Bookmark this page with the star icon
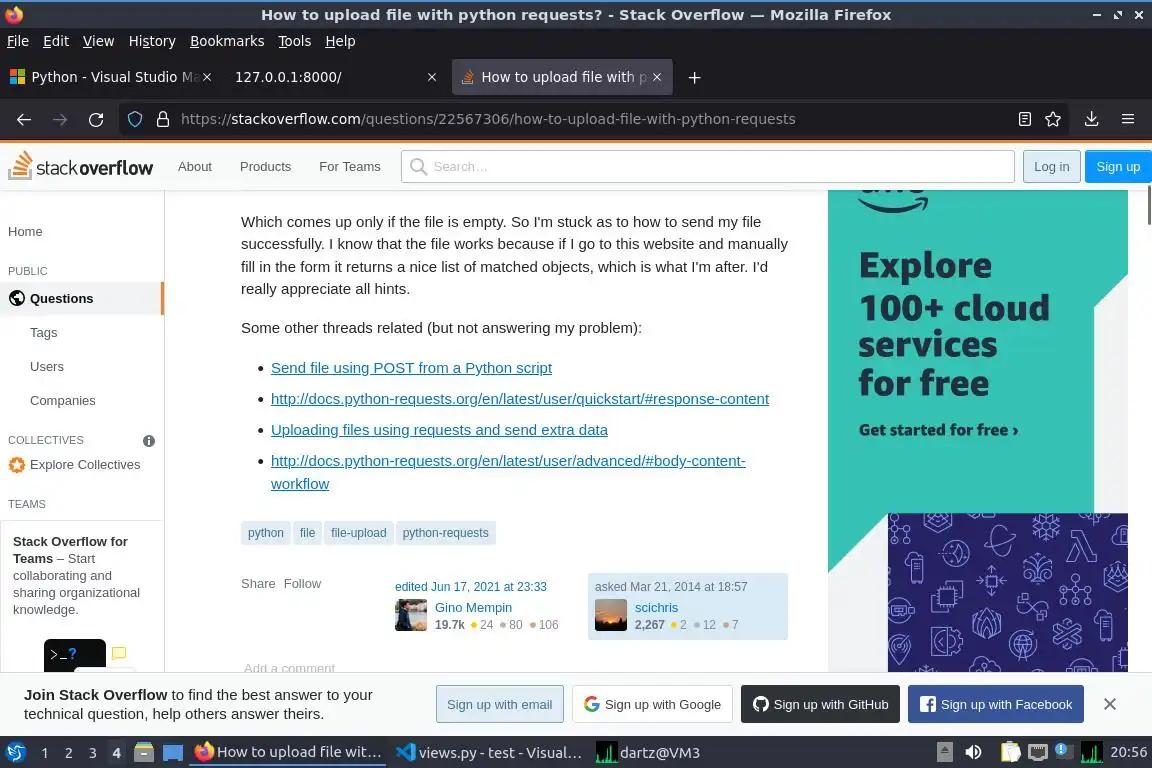This screenshot has width=1152, height=768. point(1053,119)
